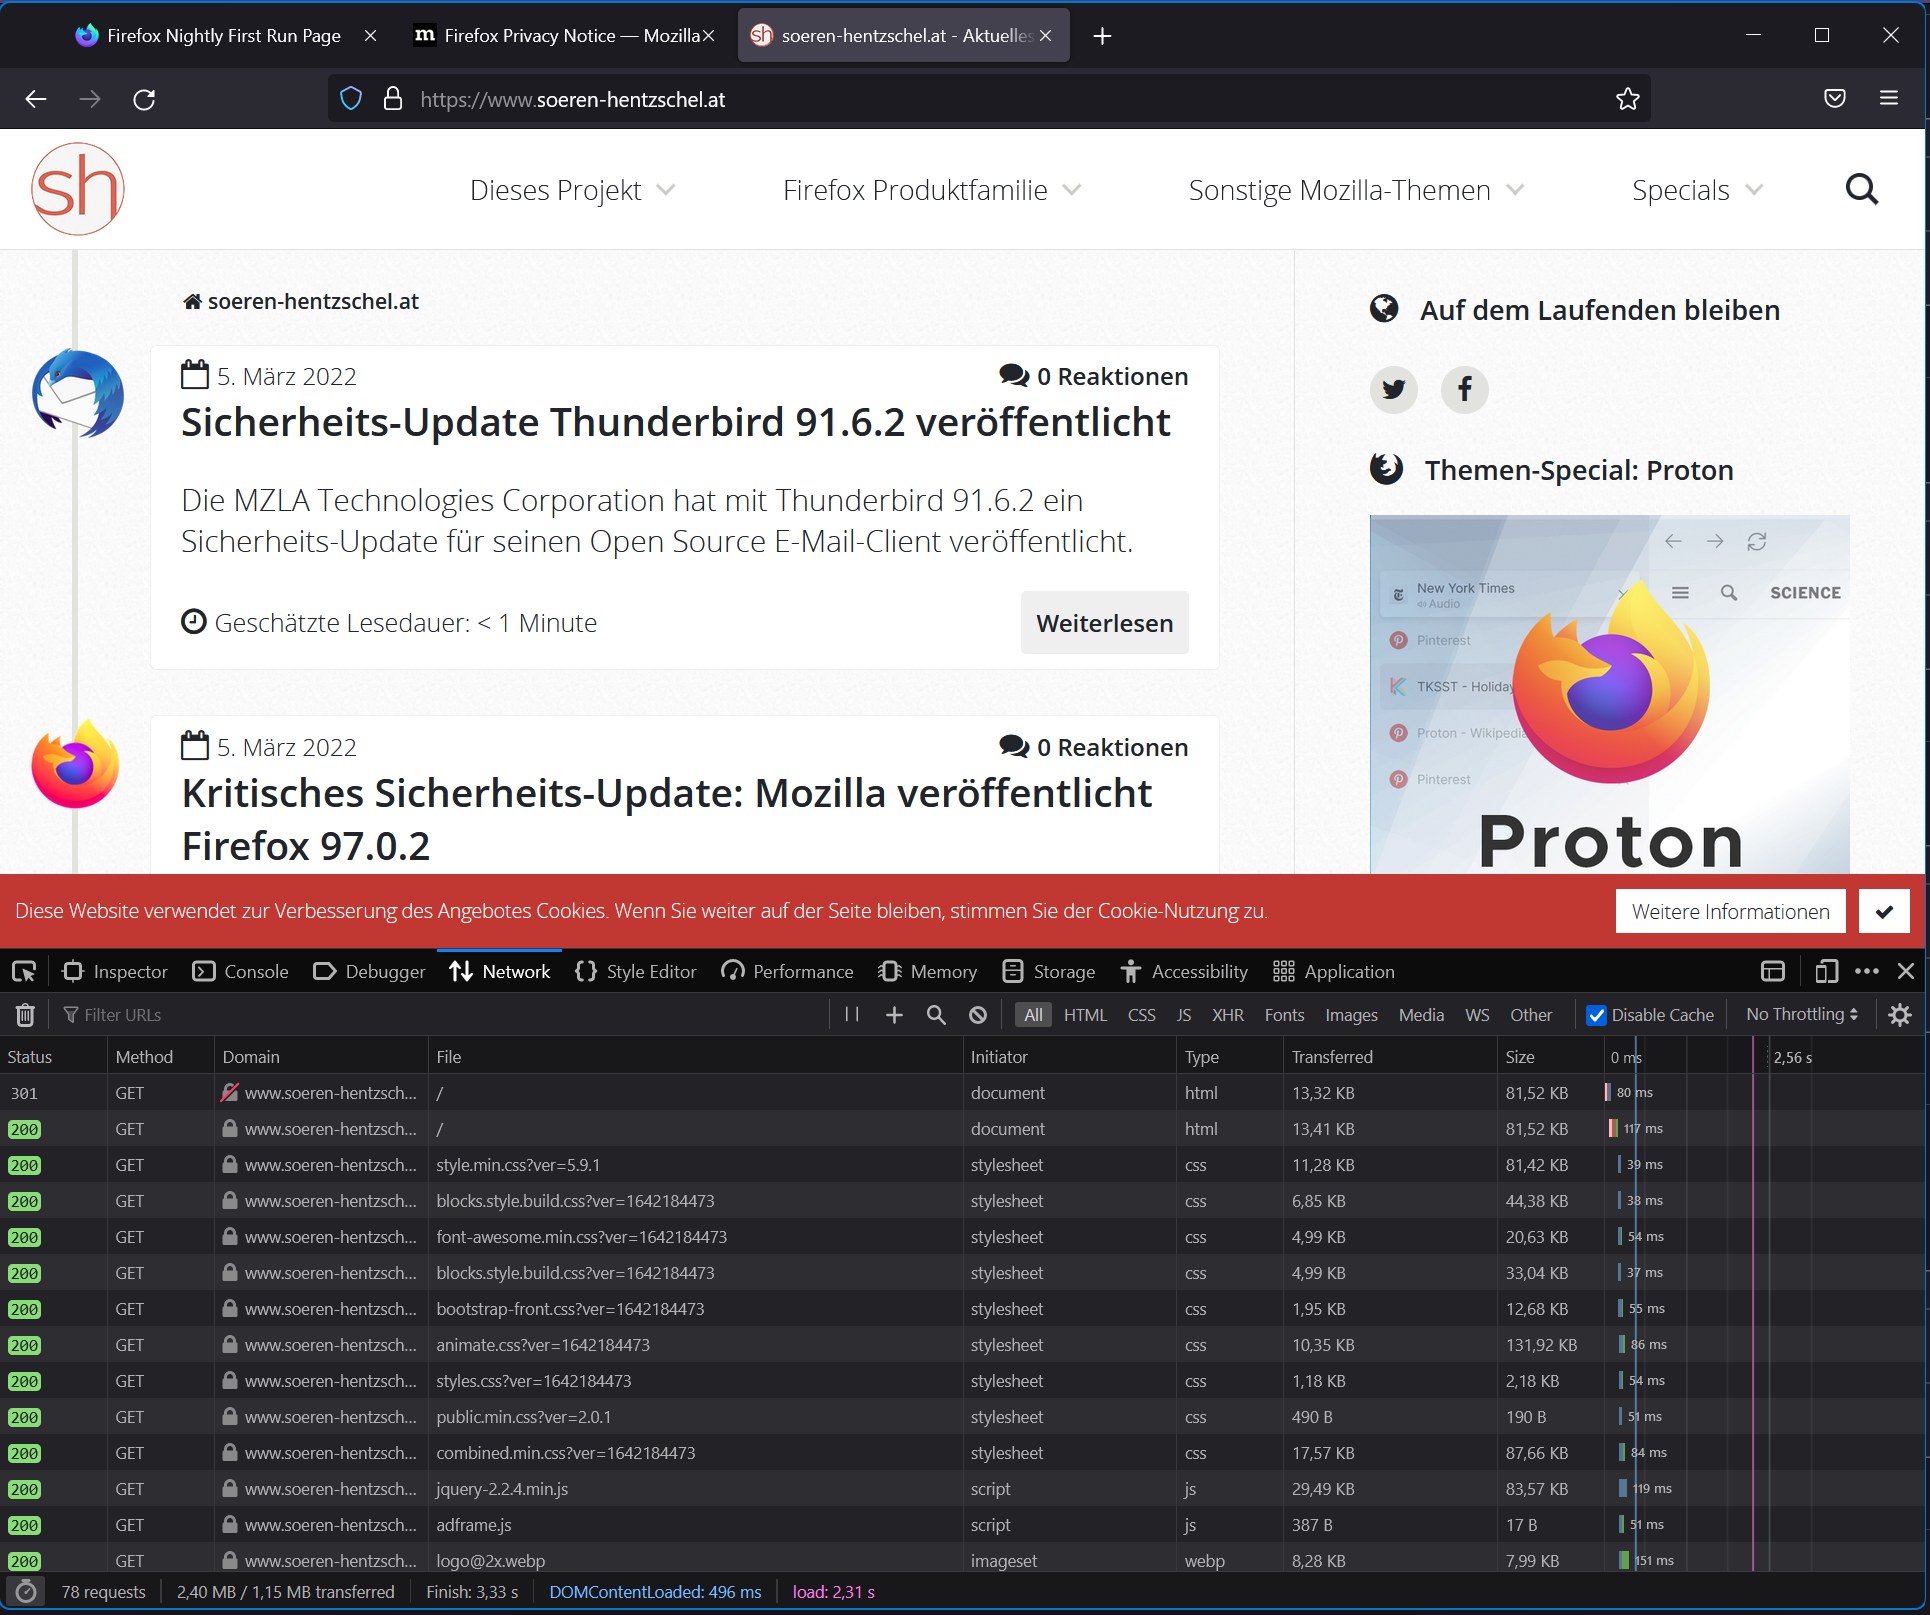Viewport: 1930px width, 1615px height.
Task: Clear network log with trash icon
Action: tap(25, 1015)
